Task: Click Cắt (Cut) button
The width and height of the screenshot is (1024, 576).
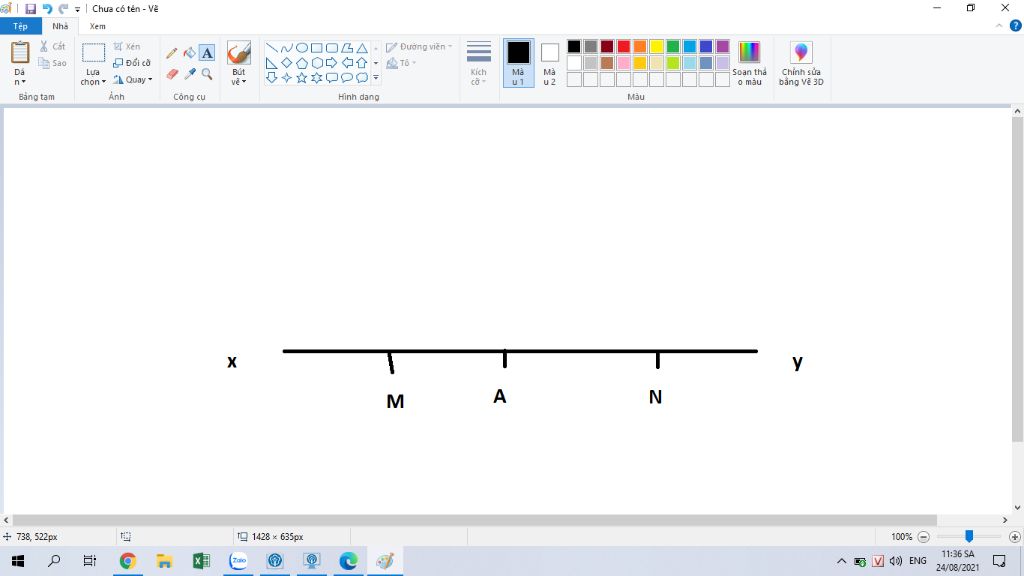Action: [52, 46]
